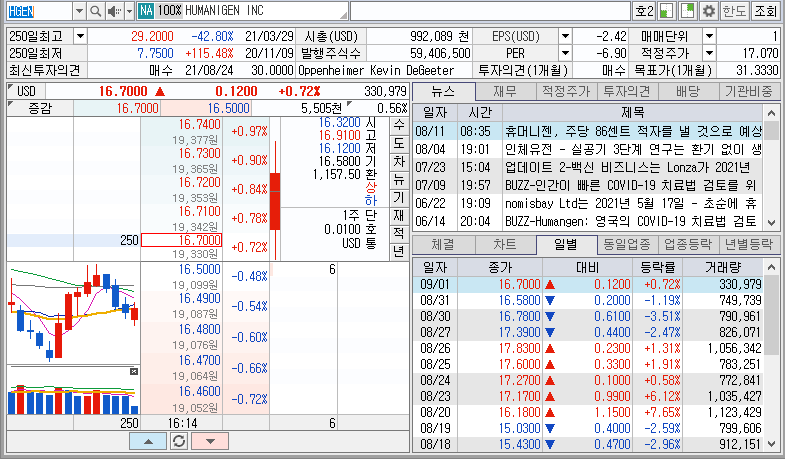
Task: Close the mini volume chart via X icon
Action: click(134, 371)
